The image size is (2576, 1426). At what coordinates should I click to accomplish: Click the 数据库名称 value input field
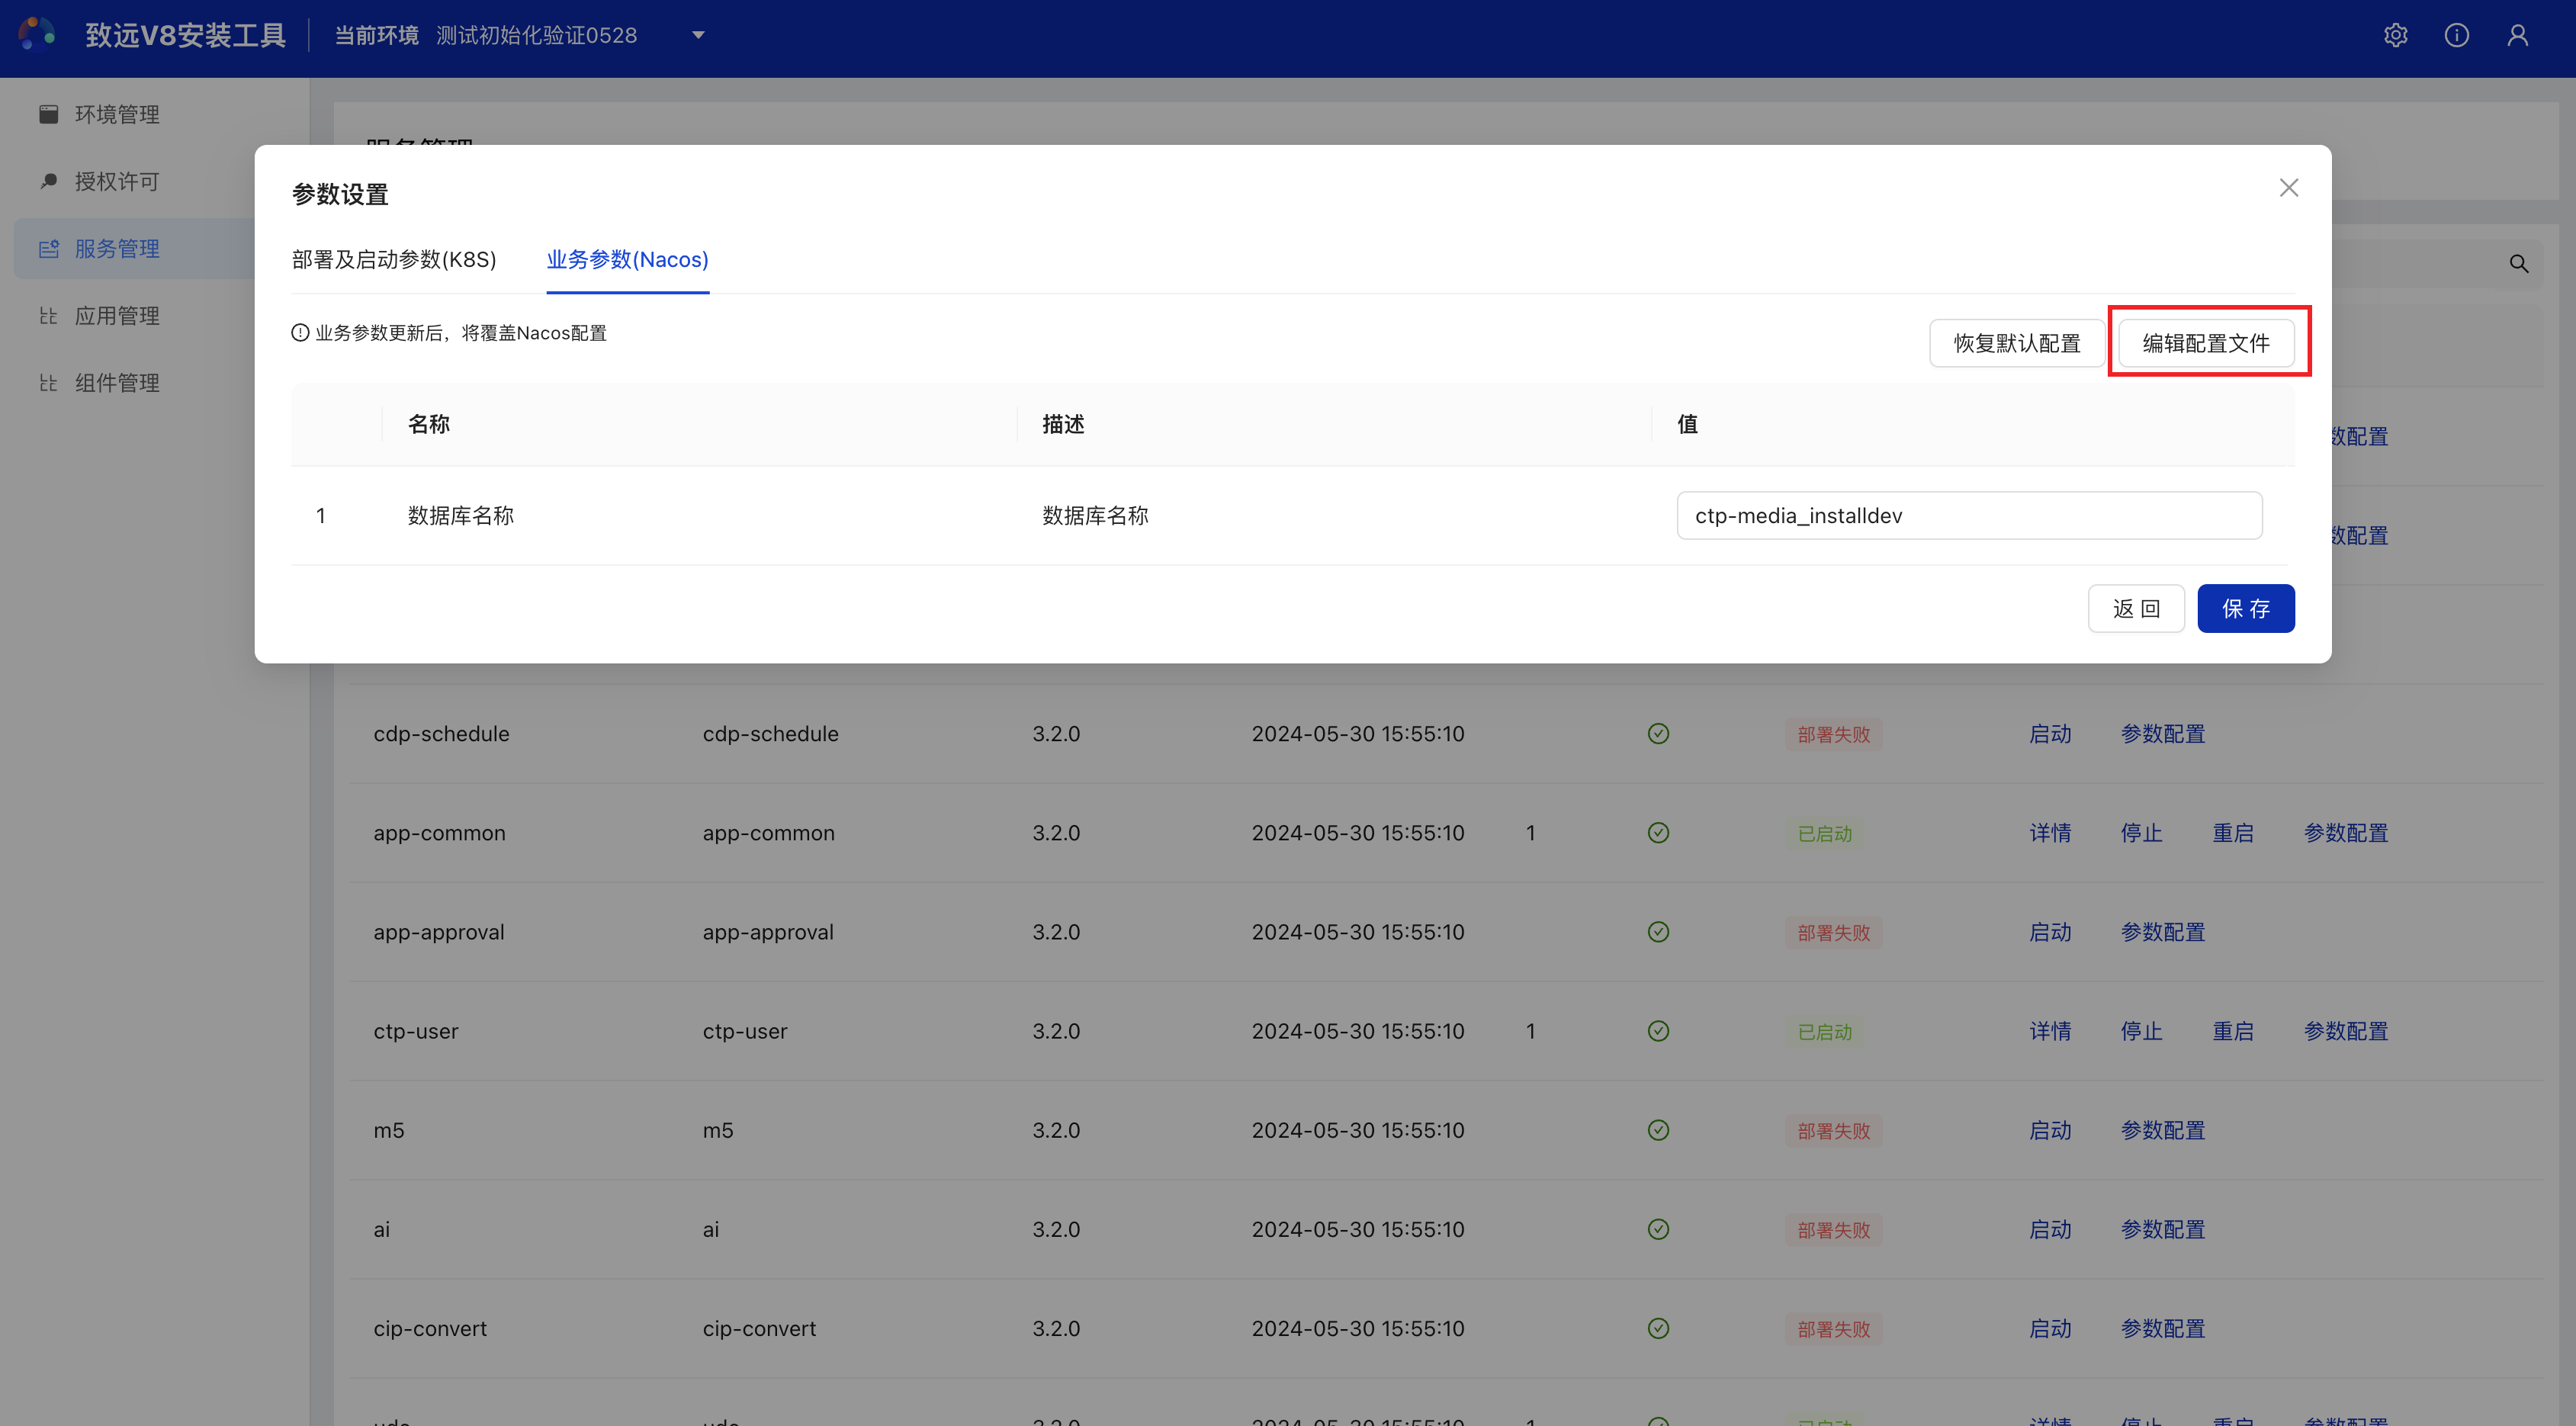pyautogui.click(x=1969, y=515)
